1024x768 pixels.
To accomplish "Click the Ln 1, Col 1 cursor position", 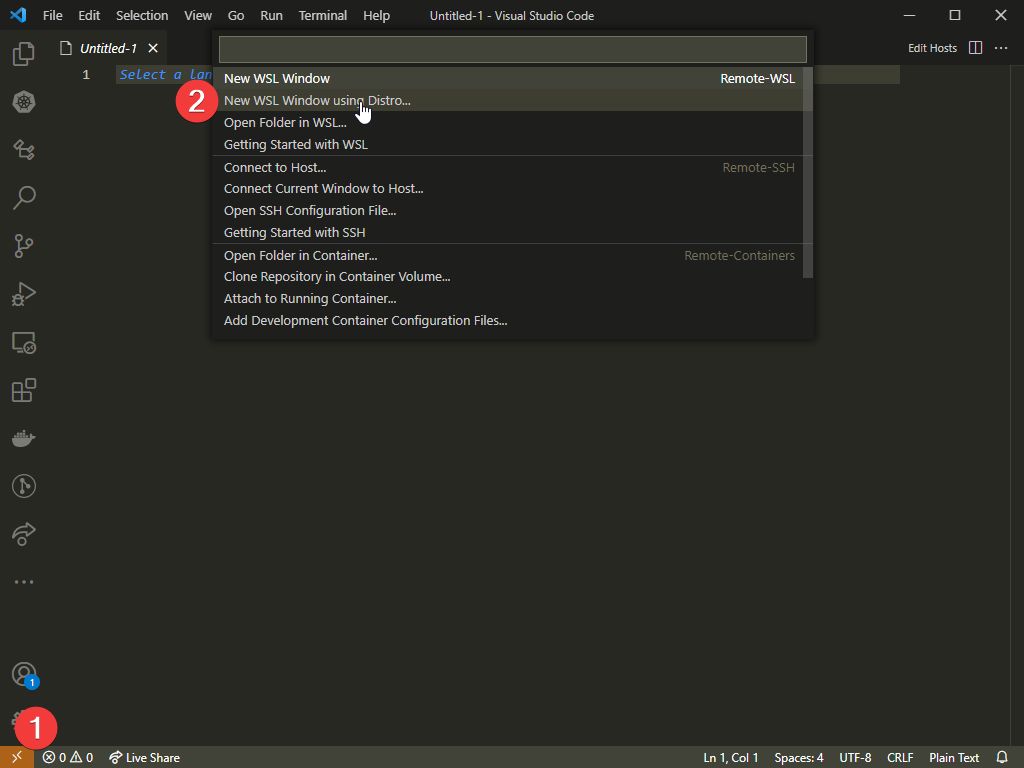I will [730, 758].
